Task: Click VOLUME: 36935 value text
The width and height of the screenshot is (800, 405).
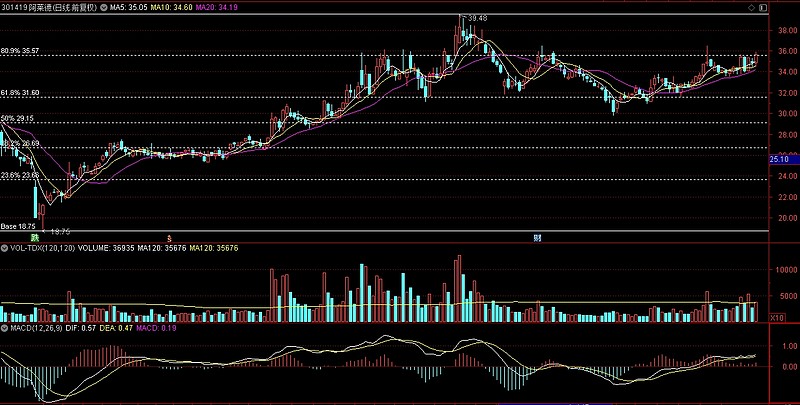Action: (x=106, y=248)
